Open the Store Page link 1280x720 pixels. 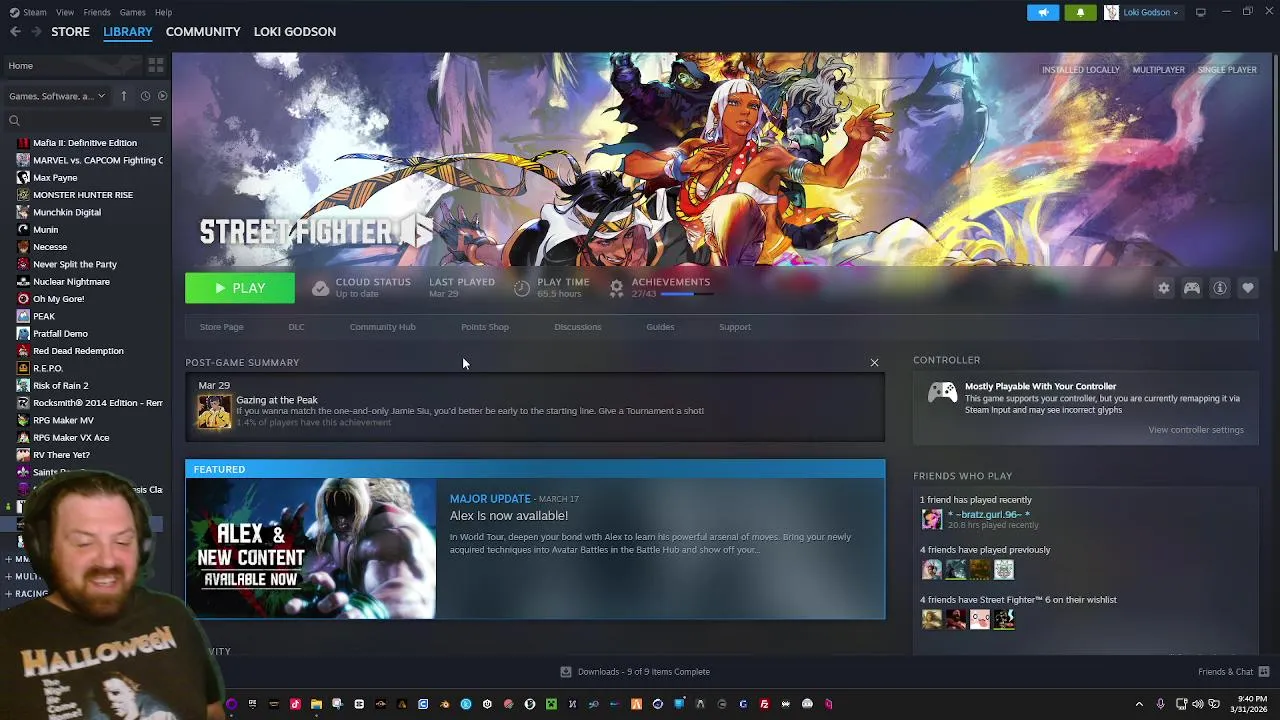pos(221,327)
